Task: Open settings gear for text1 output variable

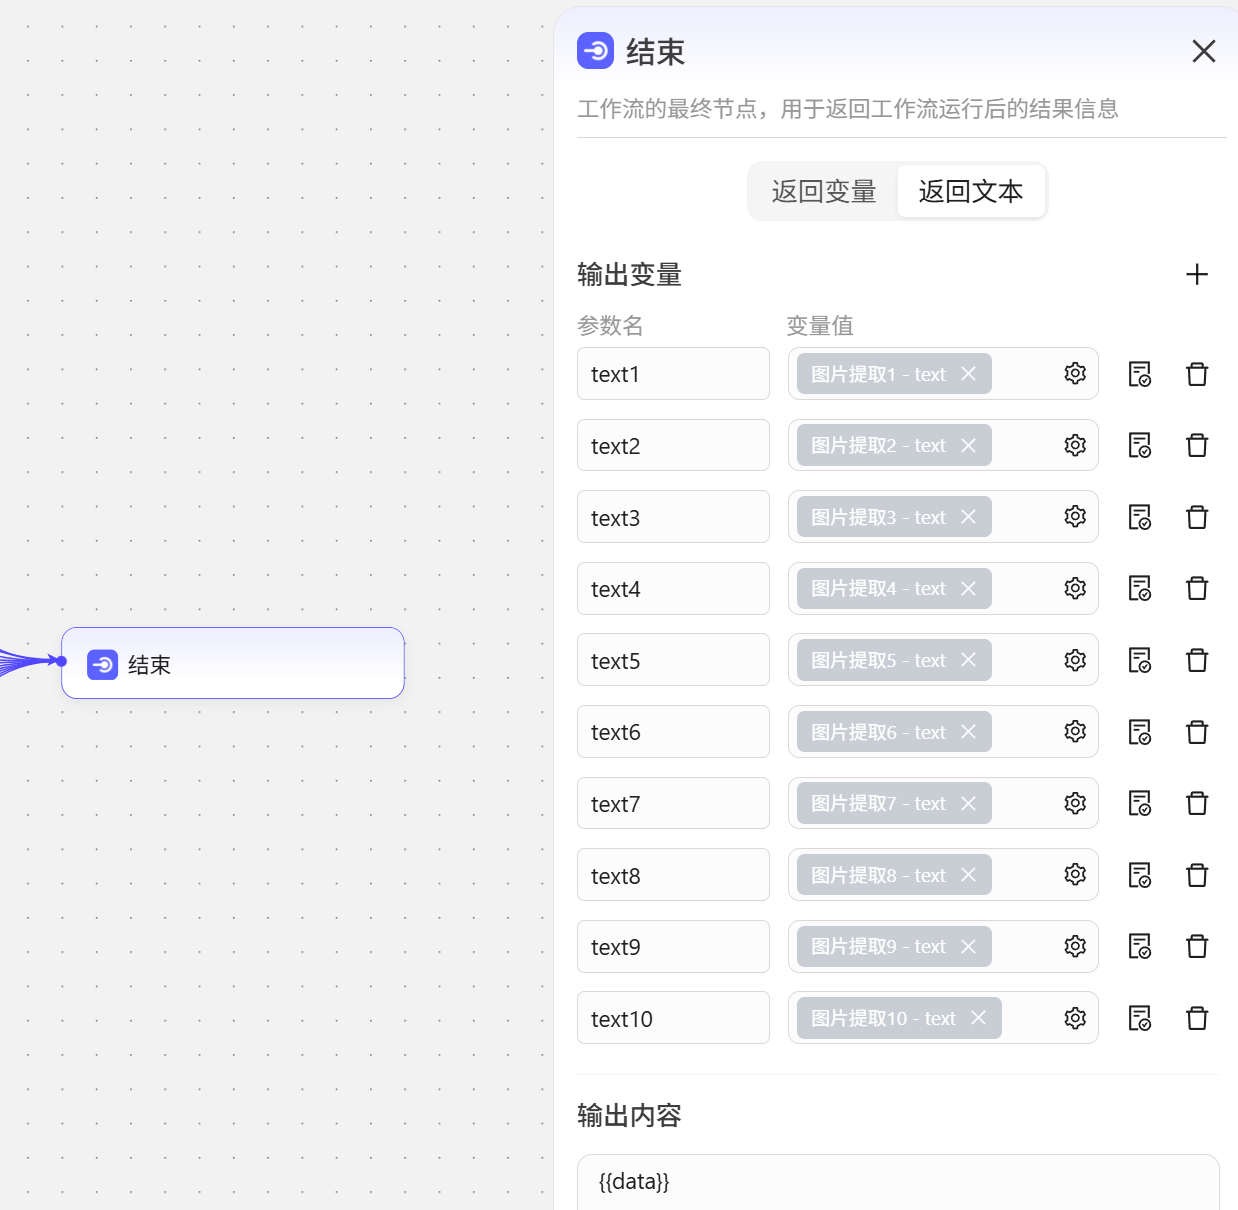Action: 1075,373
